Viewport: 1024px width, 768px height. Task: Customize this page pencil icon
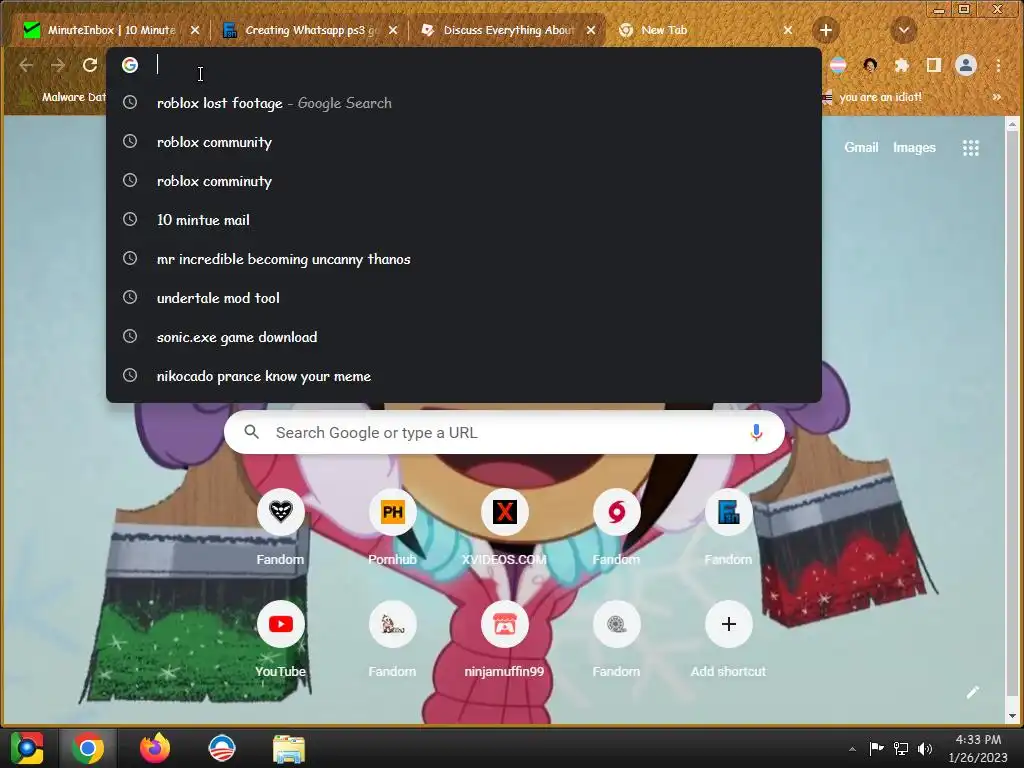point(972,692)
